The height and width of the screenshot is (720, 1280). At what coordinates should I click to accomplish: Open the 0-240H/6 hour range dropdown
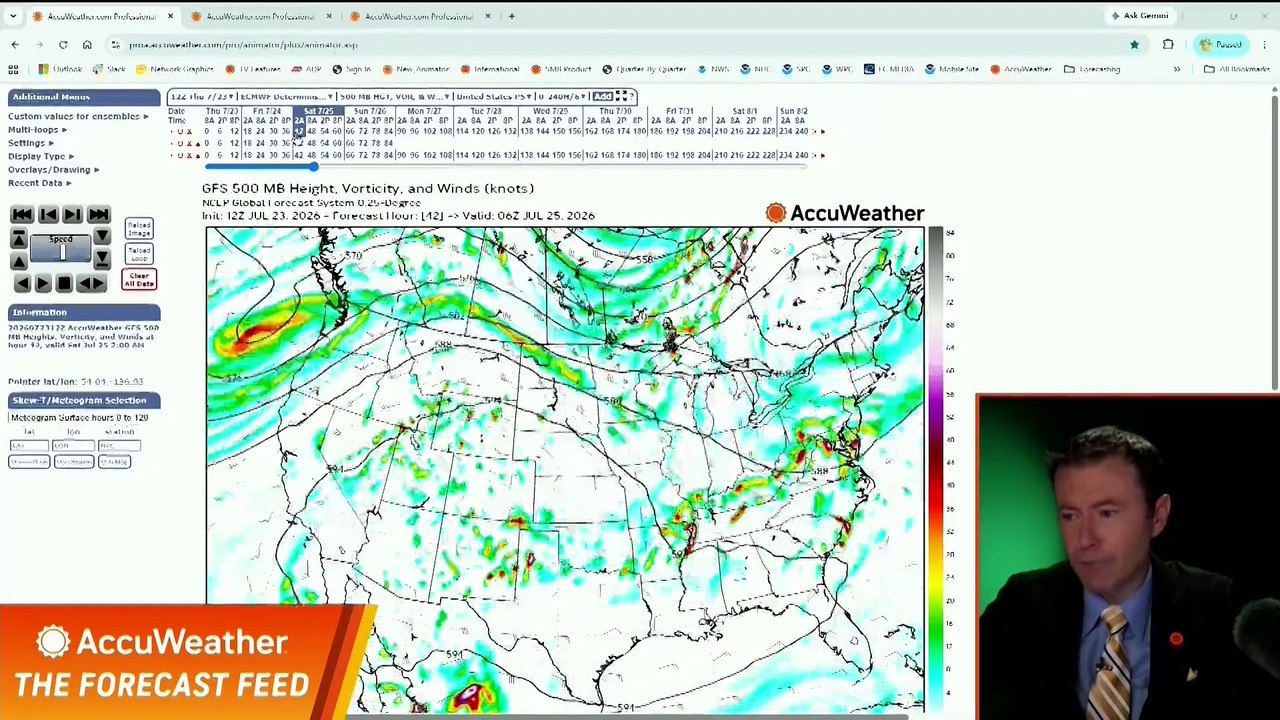tap(562, 97)
